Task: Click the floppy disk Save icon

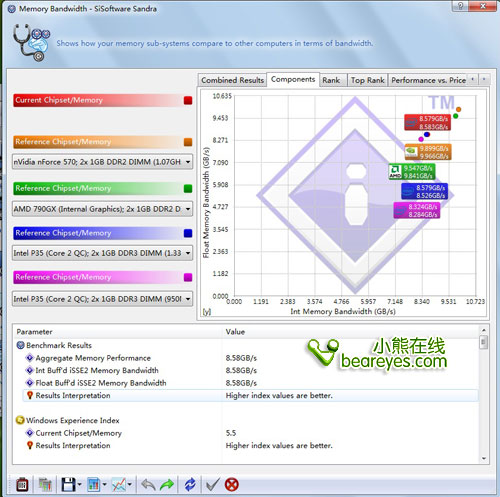Action: pos(68,484)
